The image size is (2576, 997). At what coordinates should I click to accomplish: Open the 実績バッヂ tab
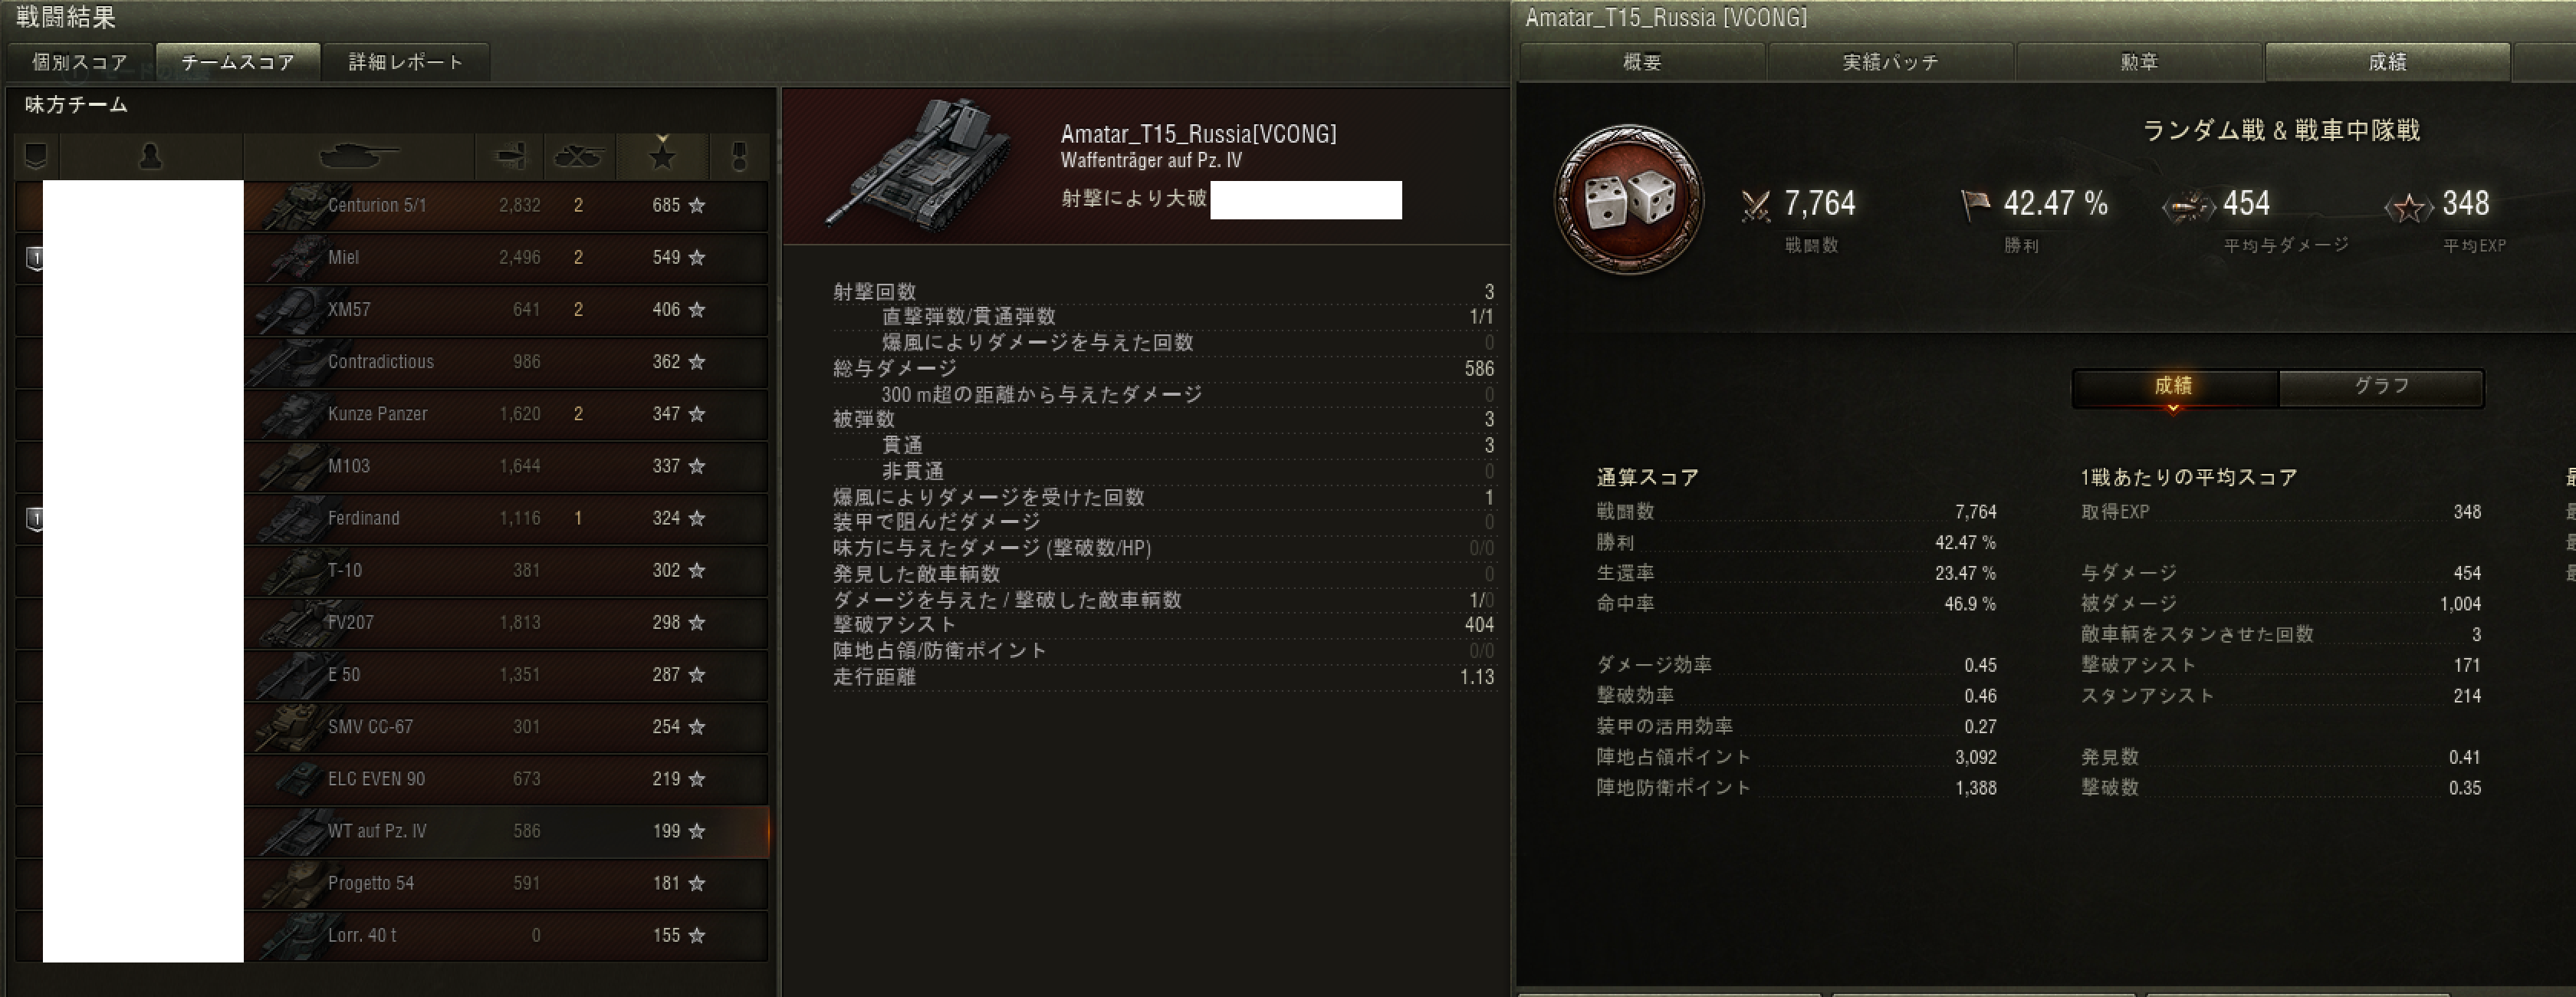(1890, 62)
